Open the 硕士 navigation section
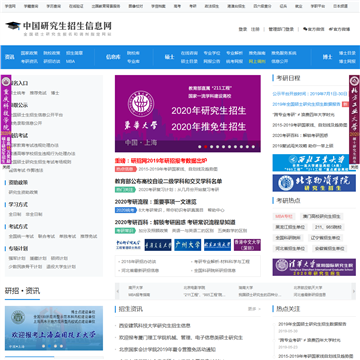The height and width of the screenshot is (360, 360). pos(169,57)
